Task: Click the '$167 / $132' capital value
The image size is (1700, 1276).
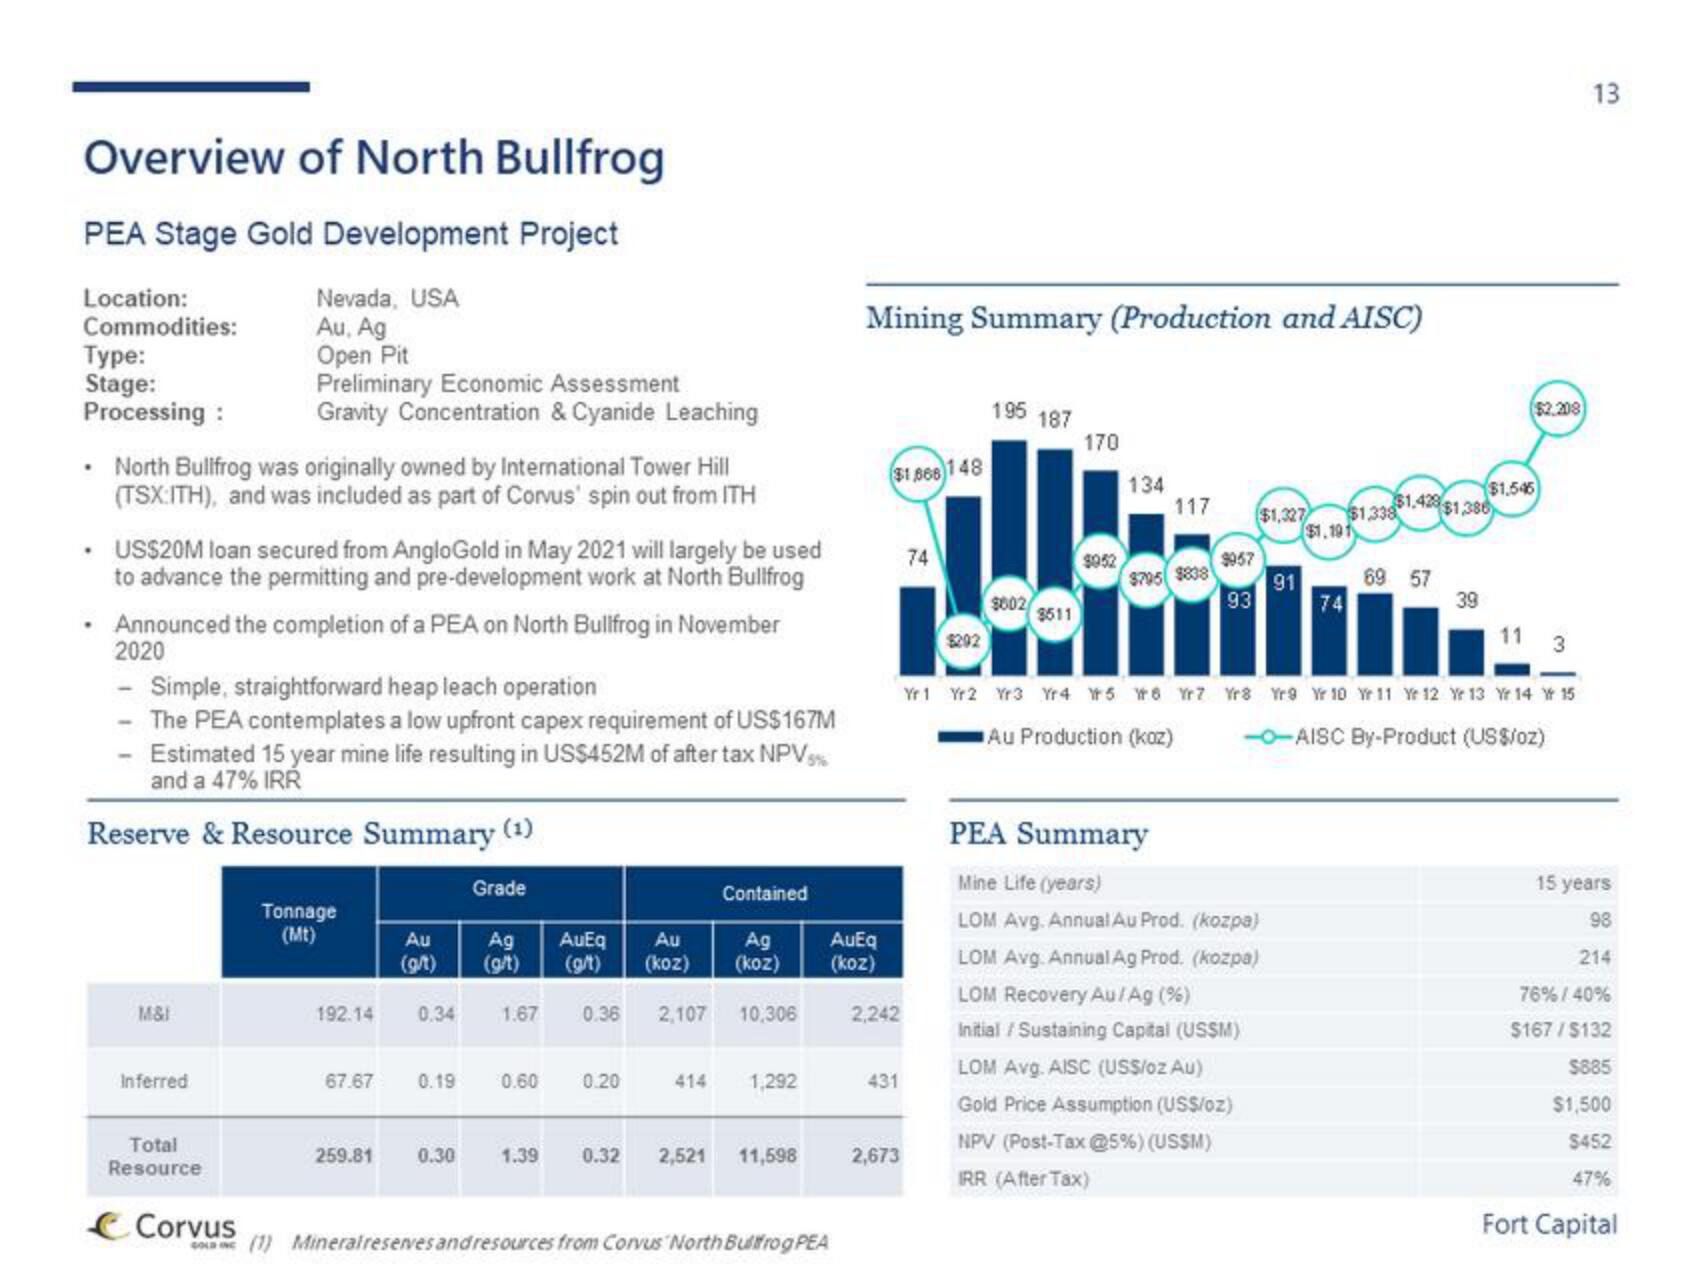Action: coord(1561,1030)
